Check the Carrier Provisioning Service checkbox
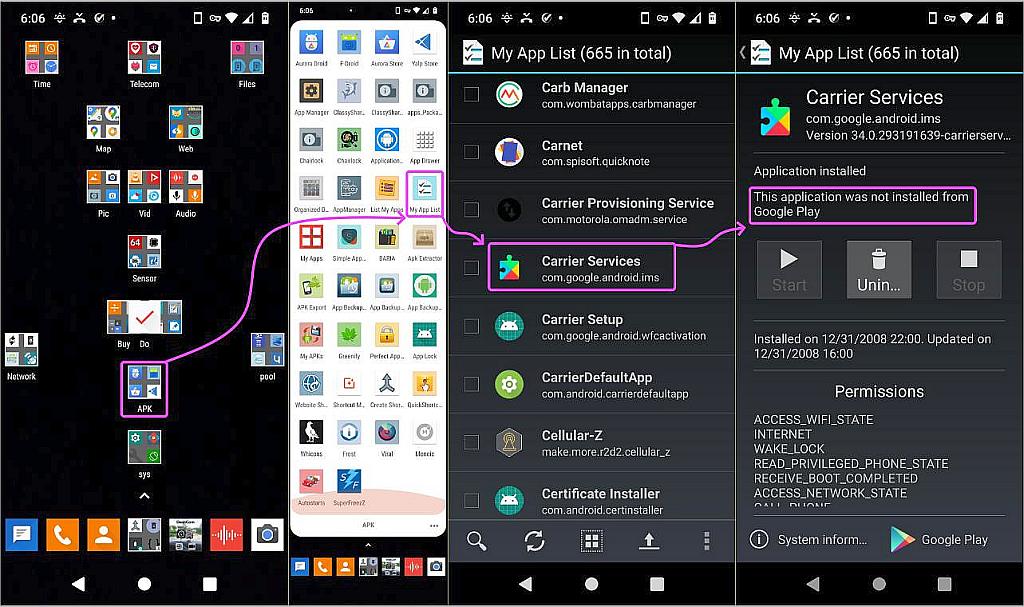The image size is (1024, 607). point(471,210)
